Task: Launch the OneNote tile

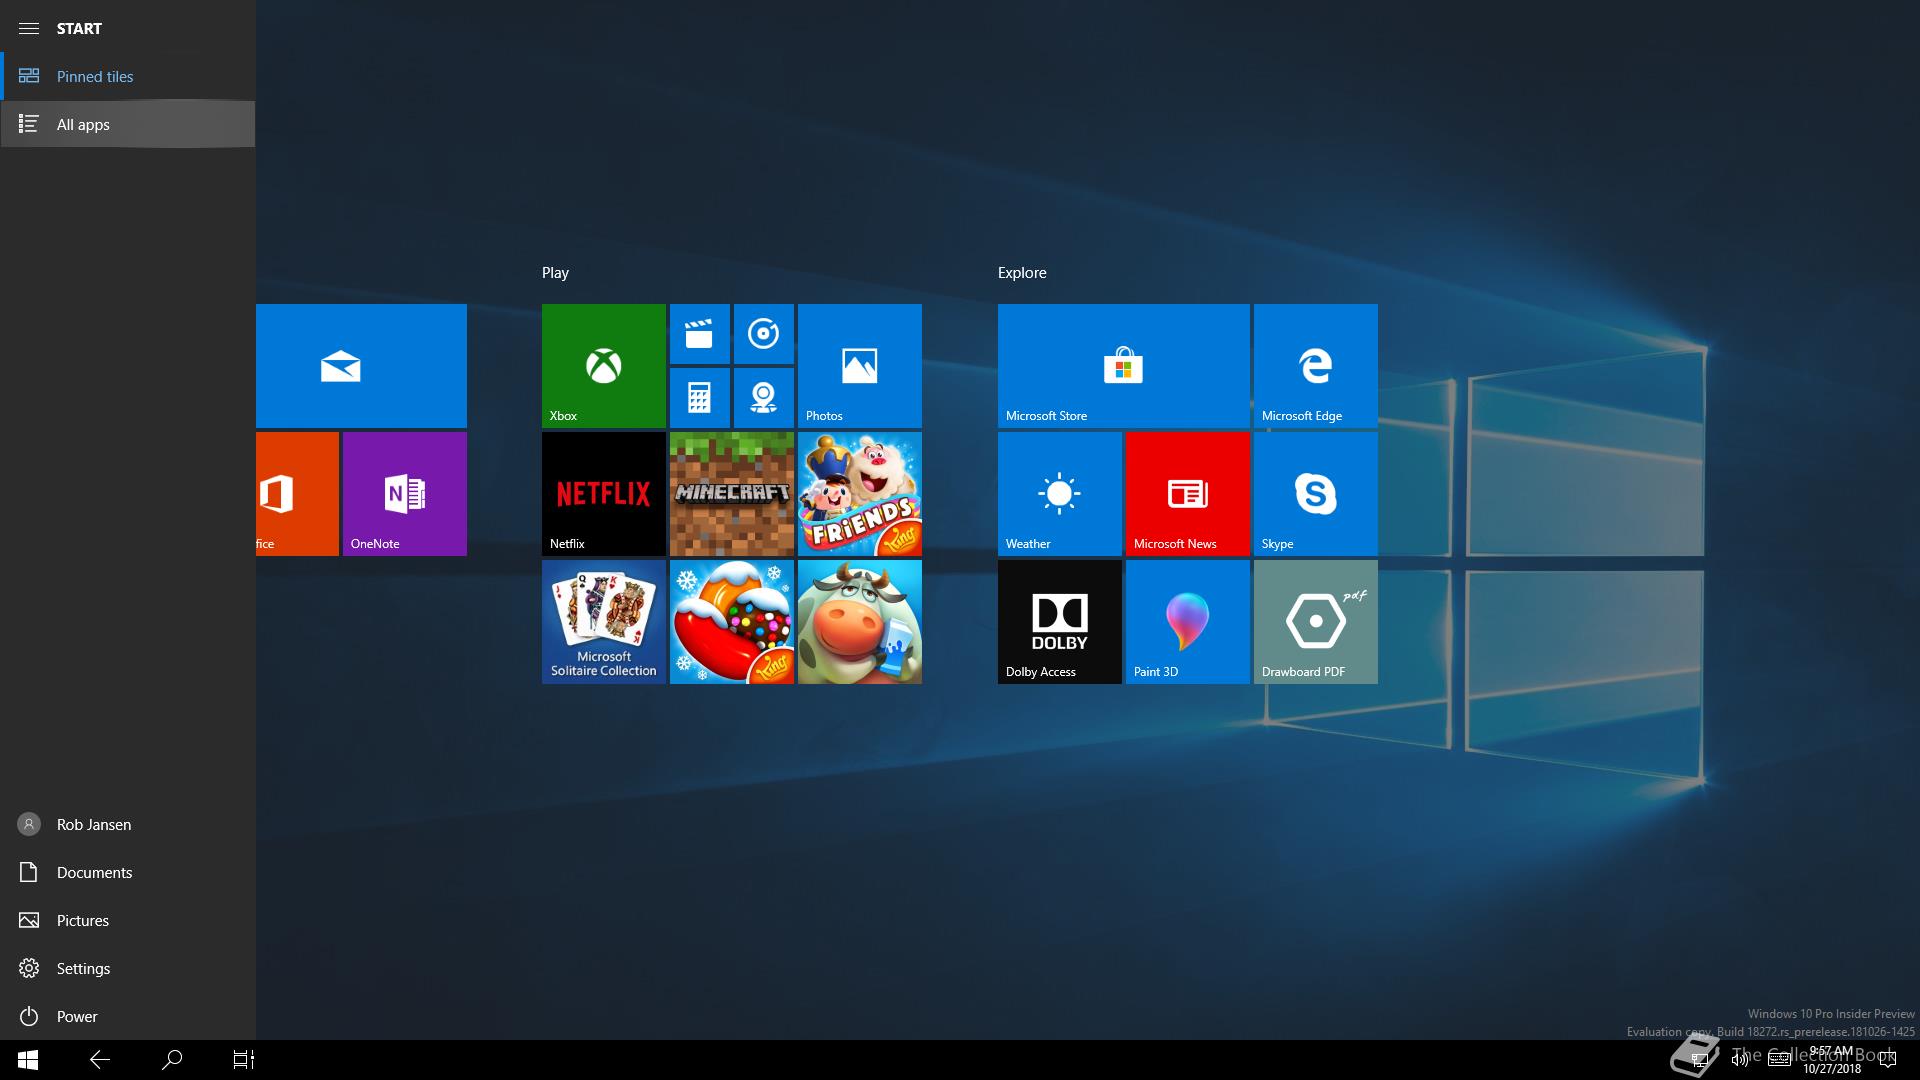Action: [x=405, y=494]
